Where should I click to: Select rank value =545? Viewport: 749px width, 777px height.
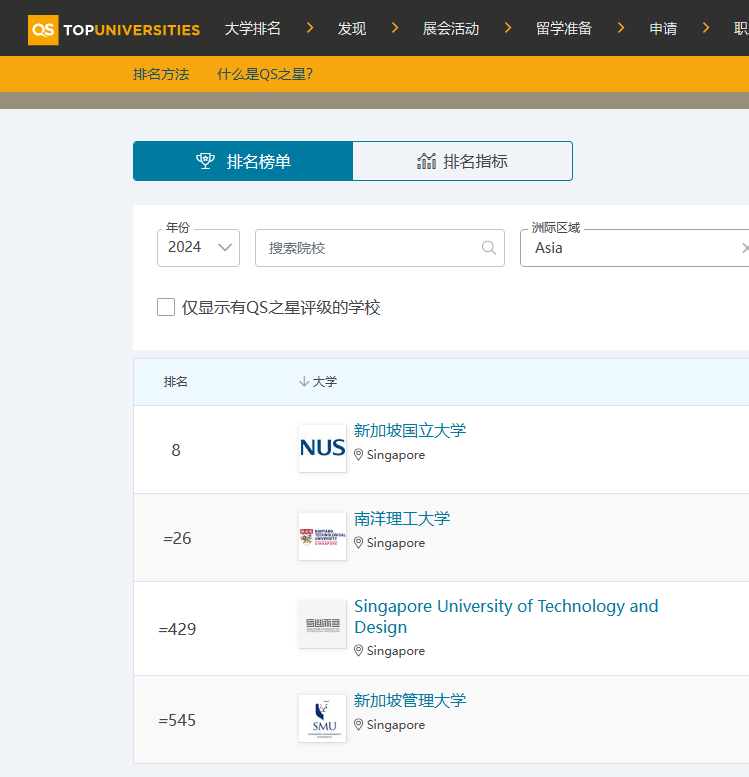tap(177, 720)
